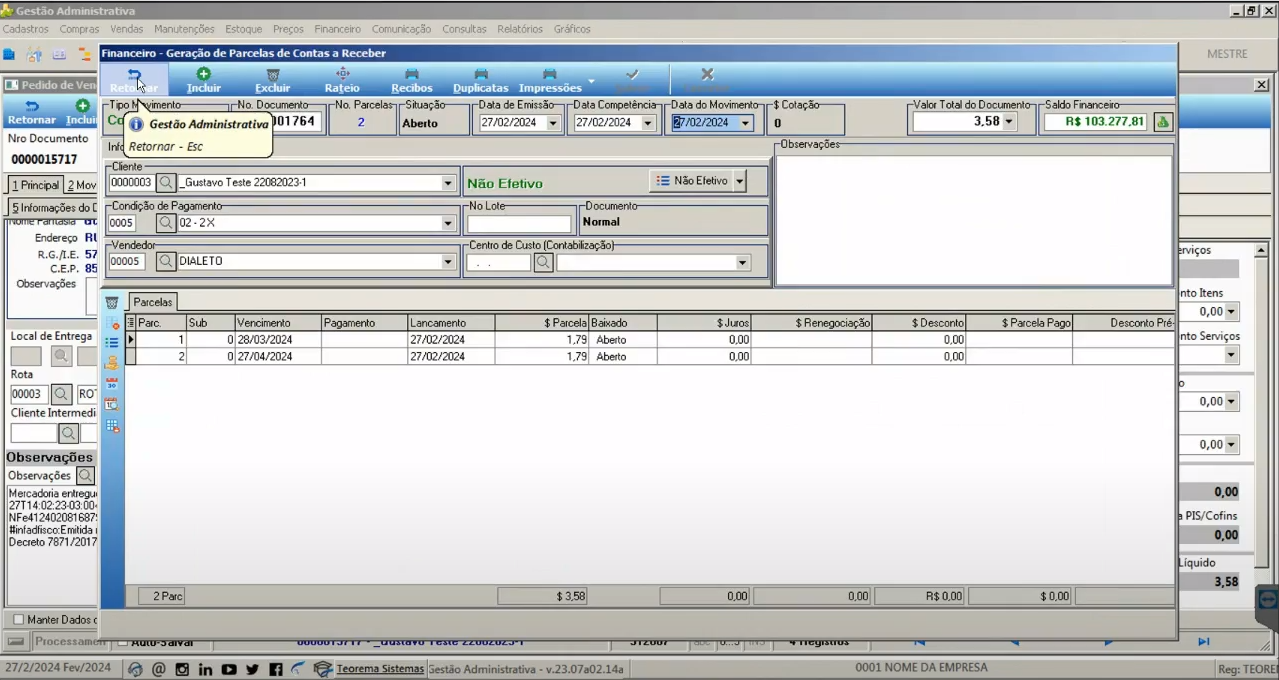This screenshot has height=680, width=1279.
Task: Open the Não Efetivo dropdown button
Action: pyautogui.click(x=740, y=181)
